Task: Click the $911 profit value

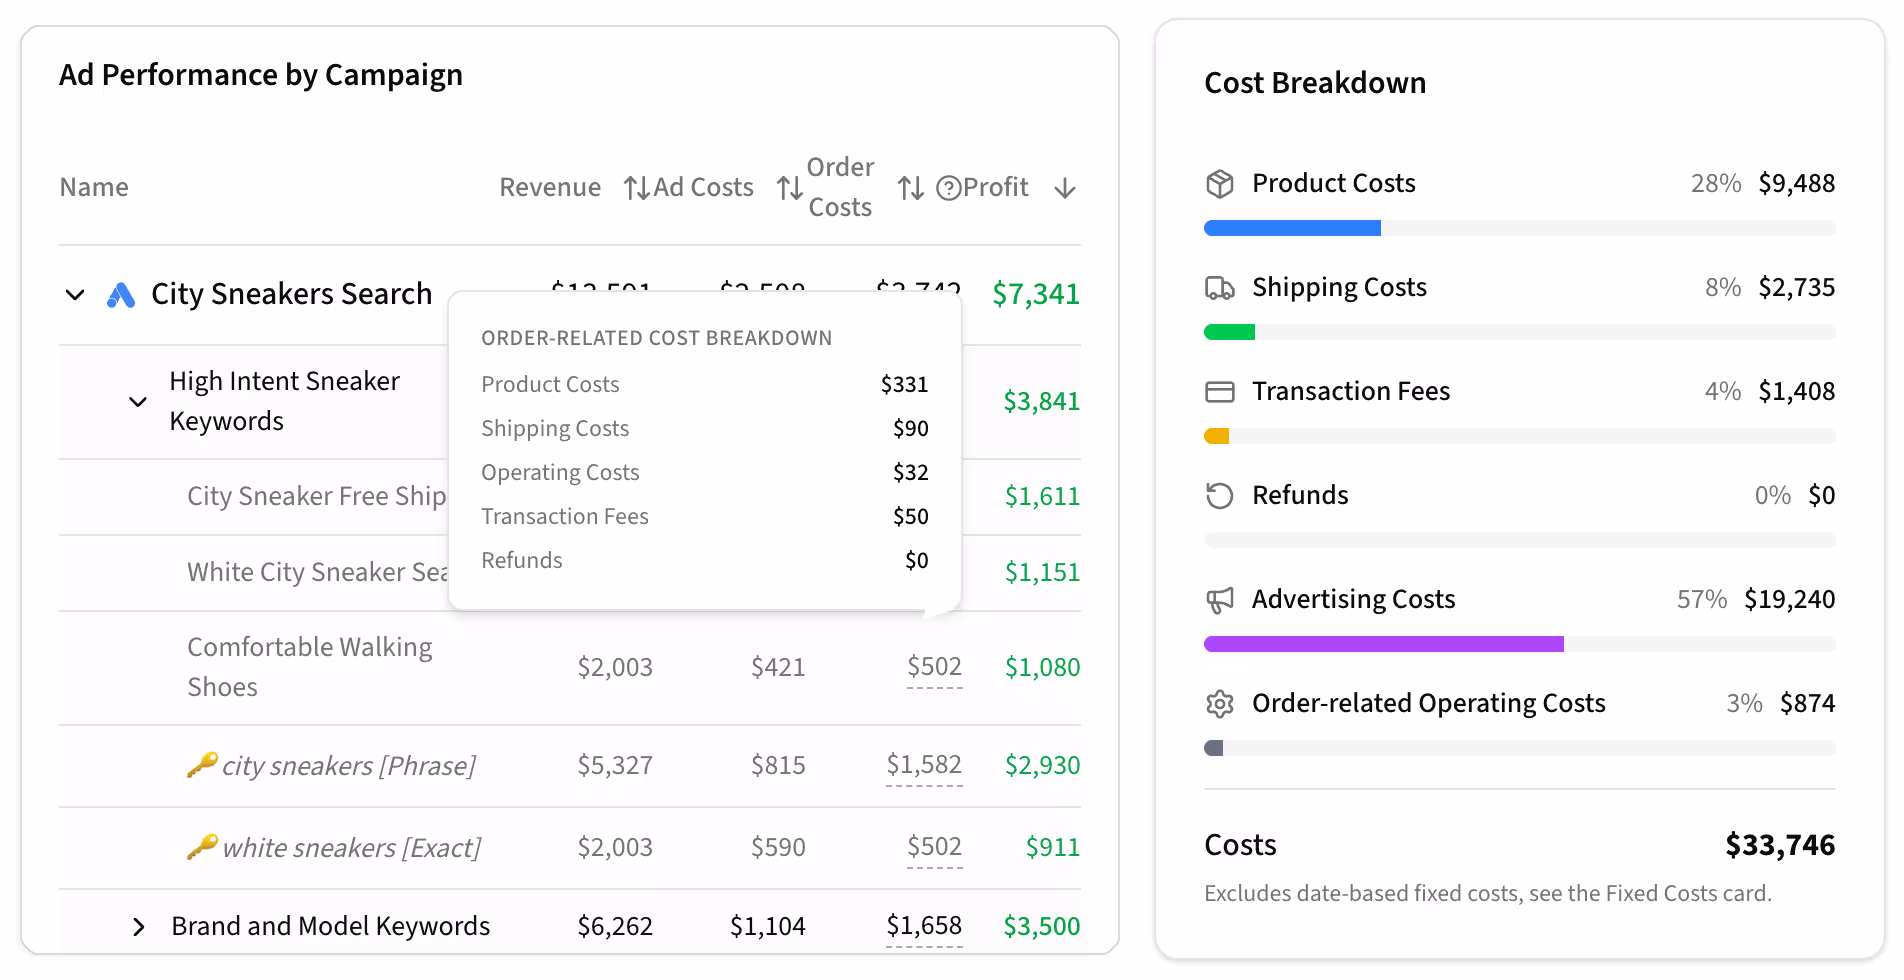Action: (1053, 847)
